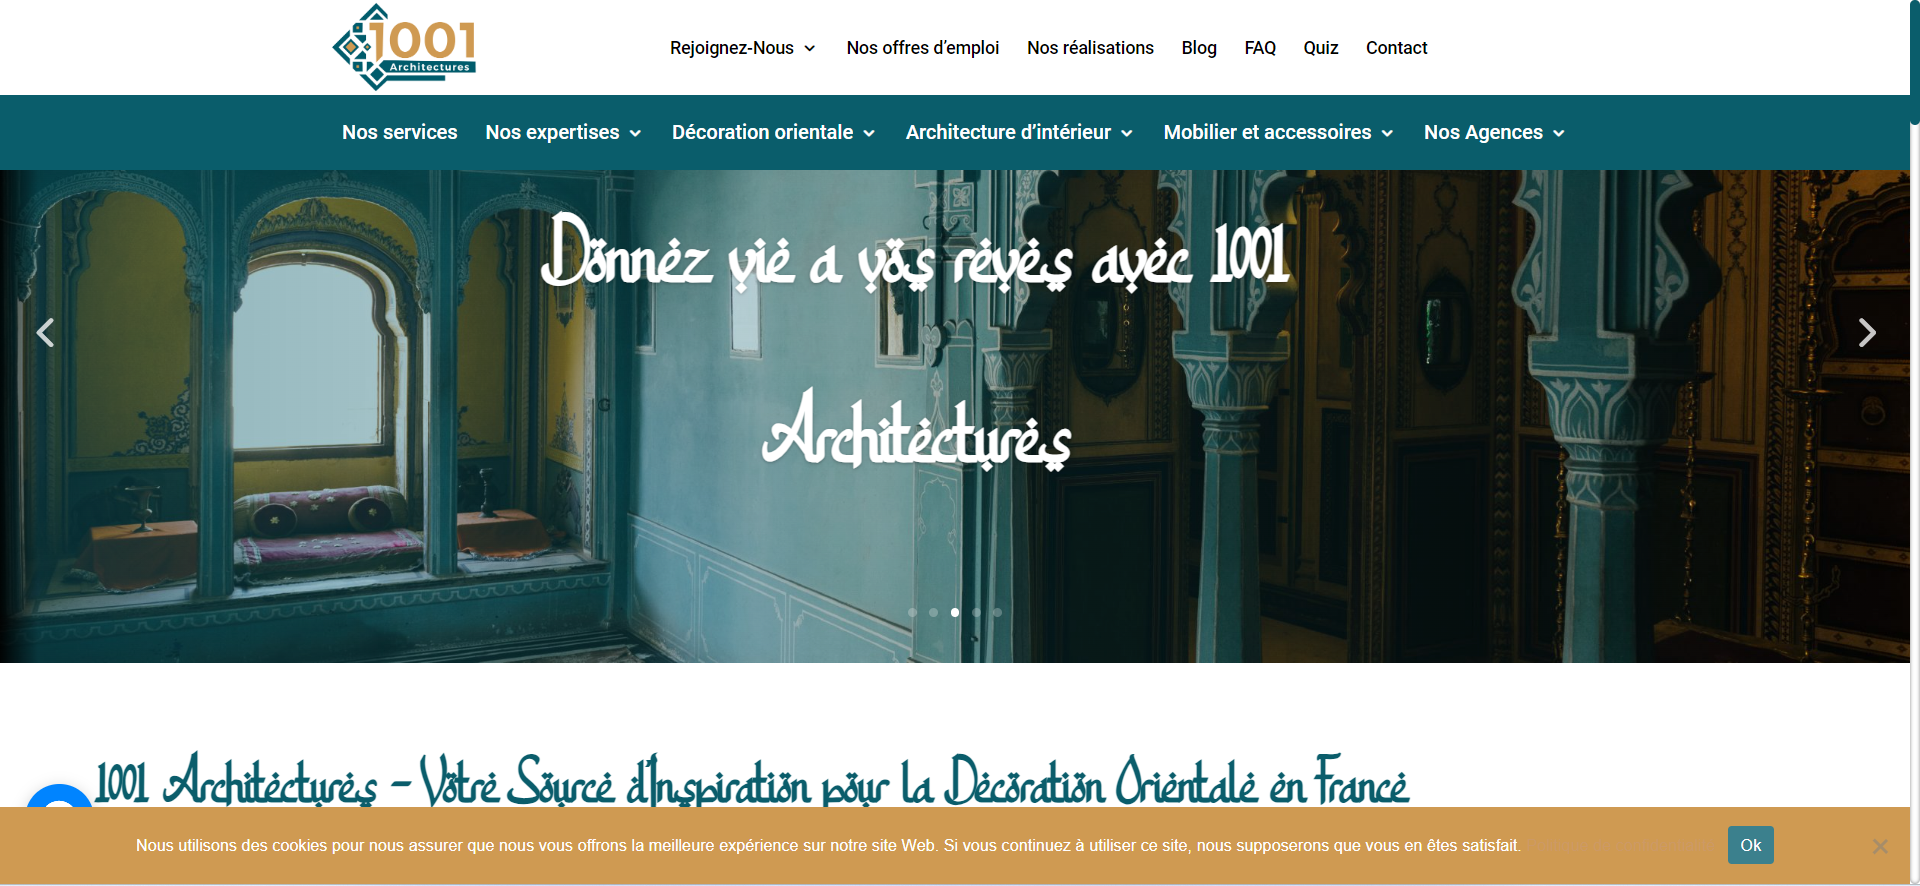Open the FAQ page
This screenshot has width=1920, height=886.
coord(1260,48)
